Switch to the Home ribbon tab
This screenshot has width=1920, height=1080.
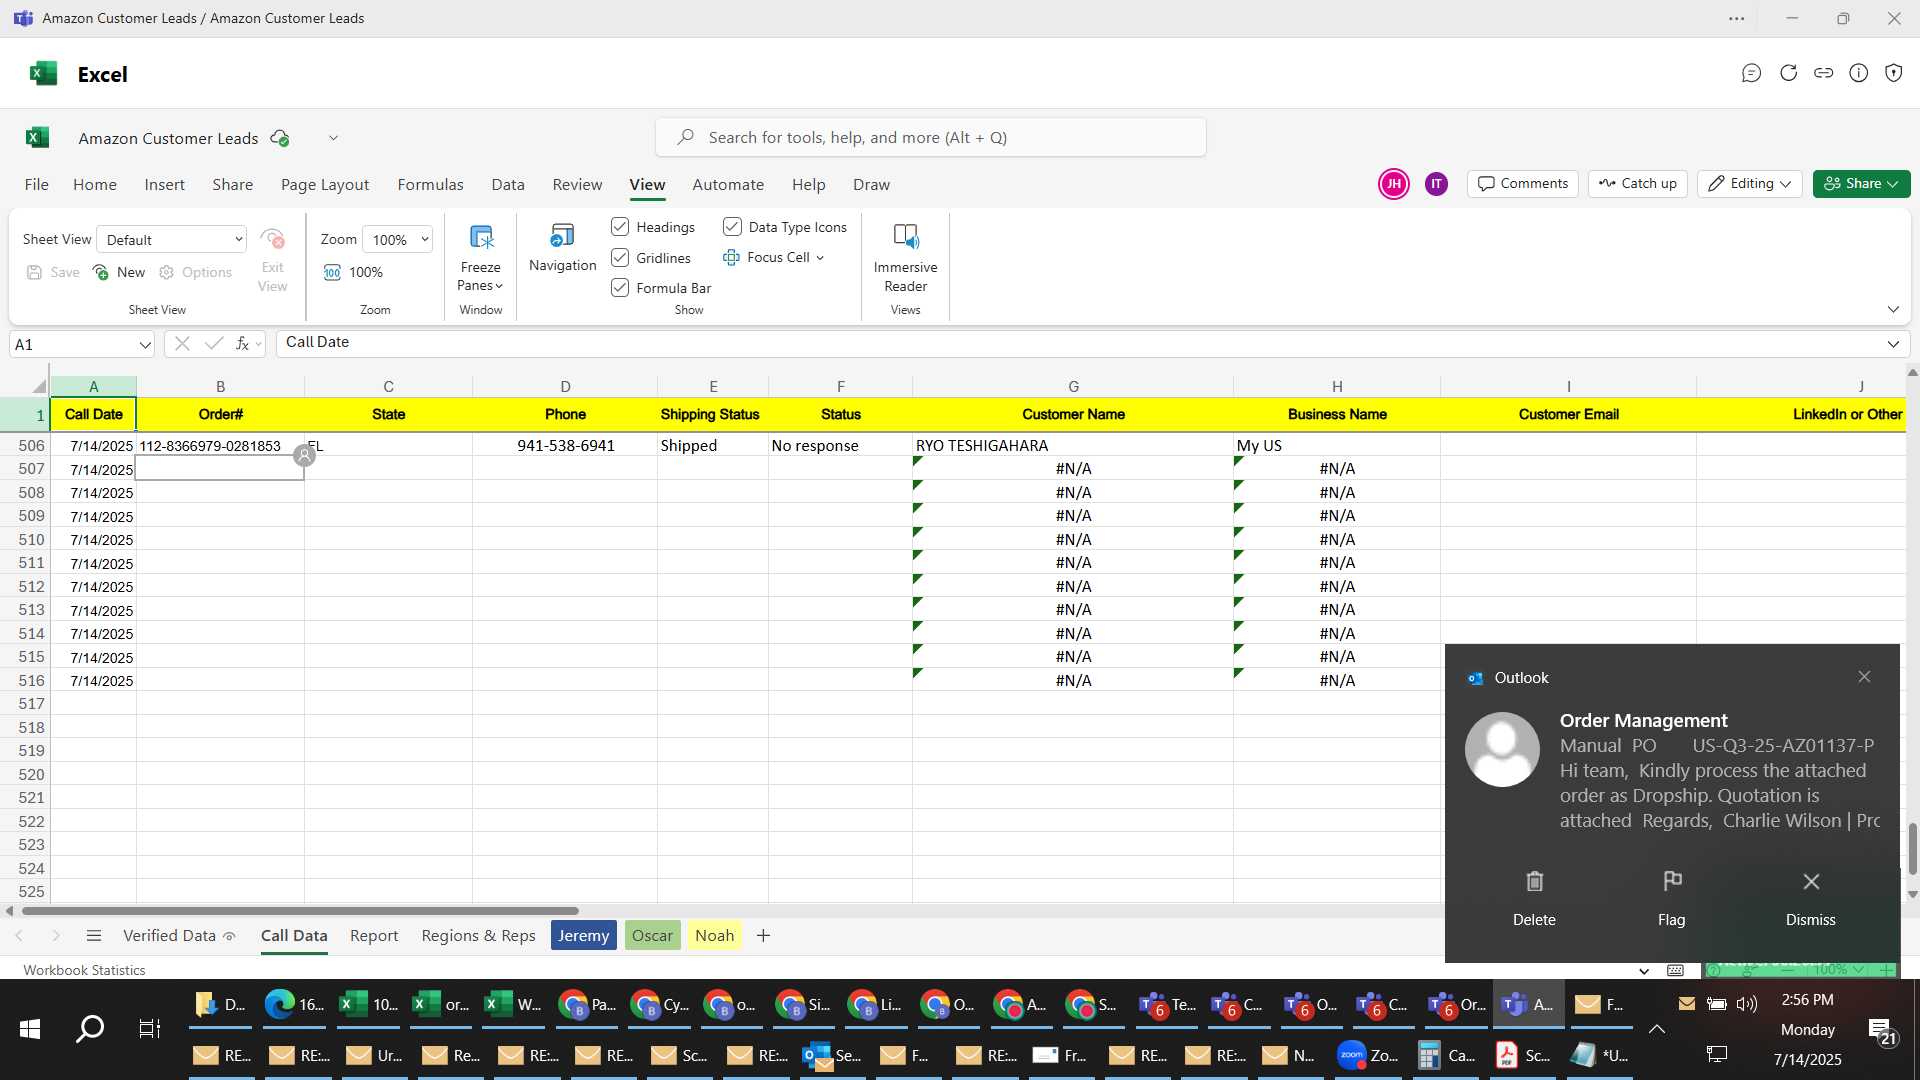click(x=95, y=185)
